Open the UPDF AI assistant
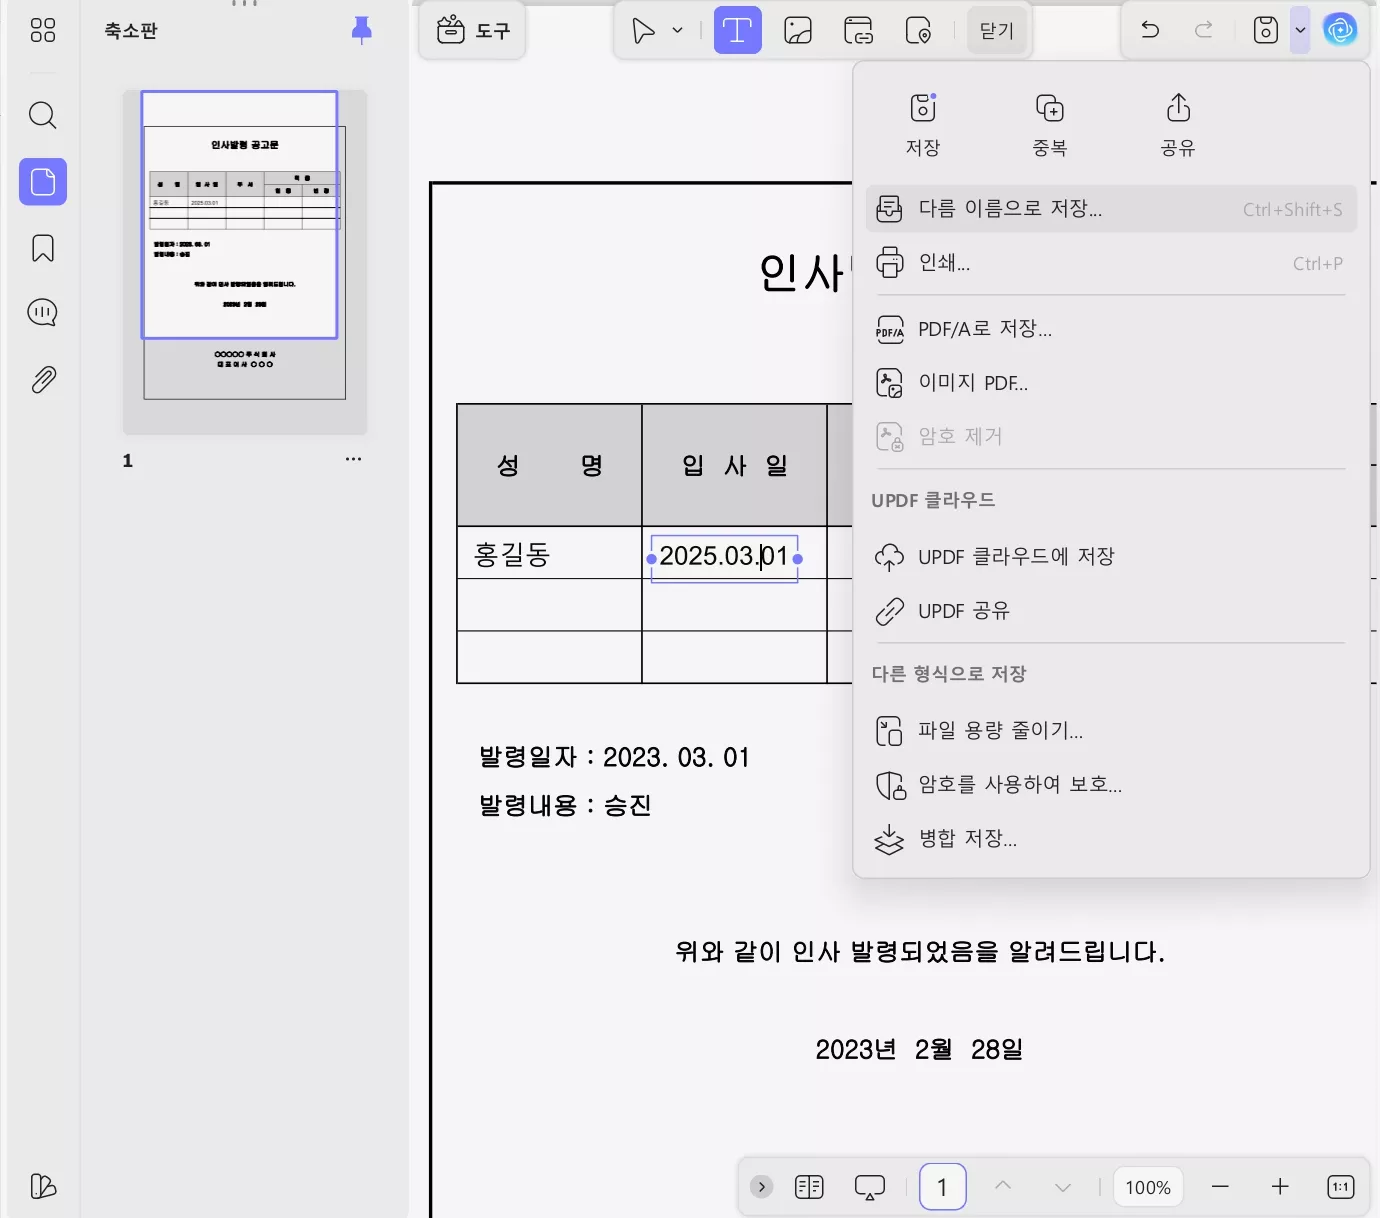 coord(1341,30)
